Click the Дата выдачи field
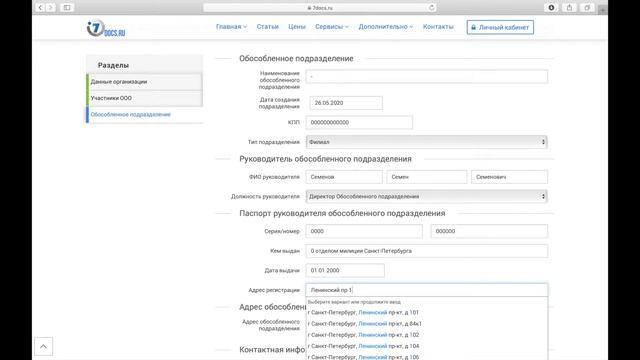This screenshot has width=640, height=360. (x=345, y=270)
